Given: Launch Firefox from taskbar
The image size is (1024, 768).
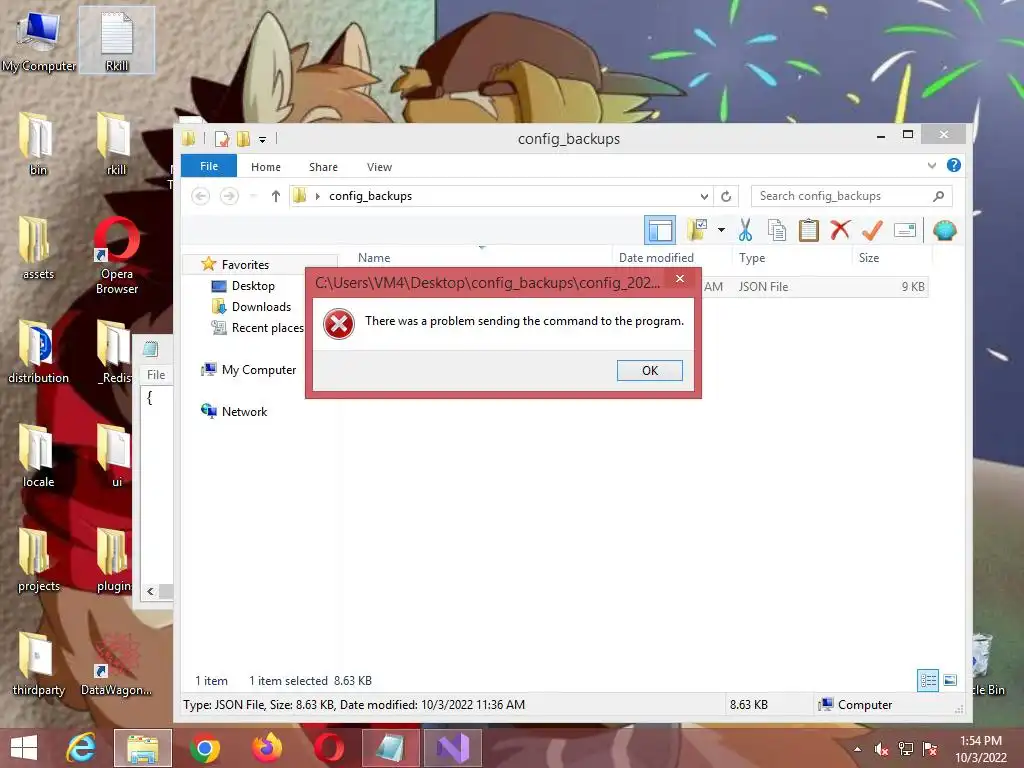Looking at the screenshot, I should pos(266,748).
